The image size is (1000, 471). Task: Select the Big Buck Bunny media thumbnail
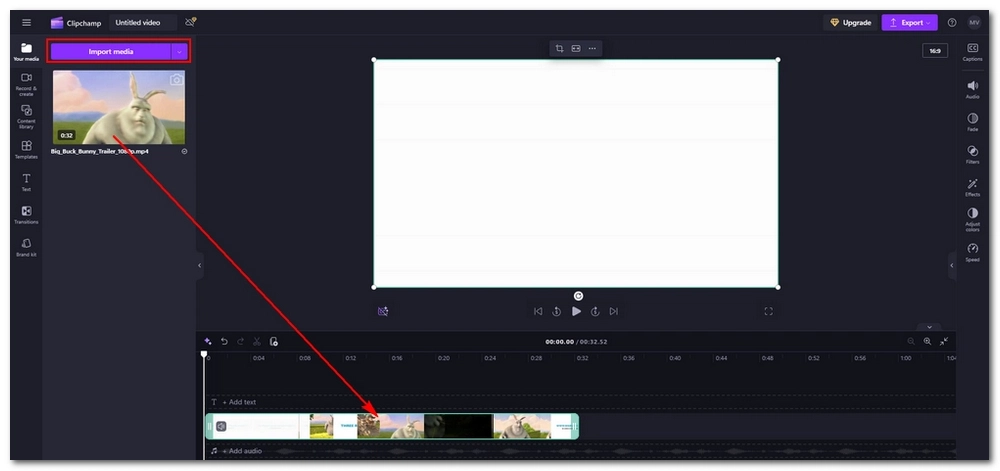click(x=119, y=107)
